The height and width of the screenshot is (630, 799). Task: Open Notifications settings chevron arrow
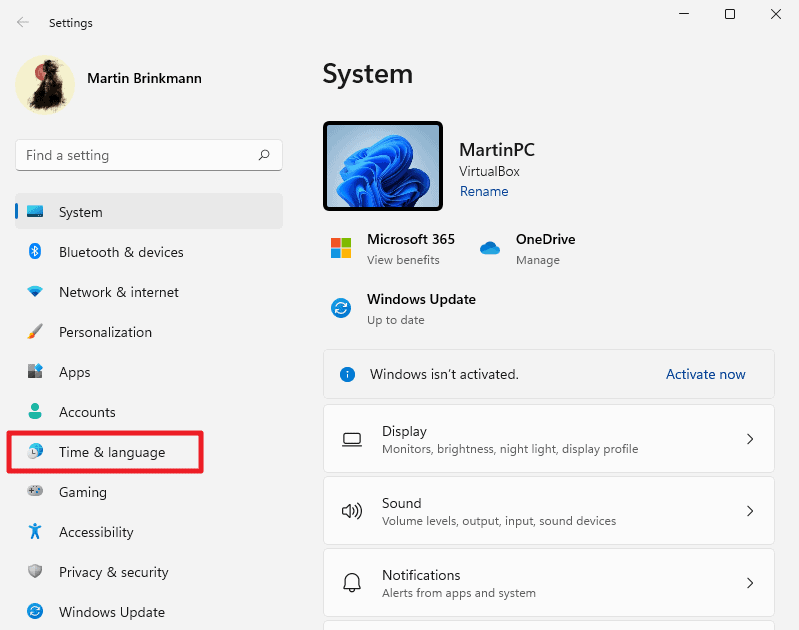(x=750, y=583)
